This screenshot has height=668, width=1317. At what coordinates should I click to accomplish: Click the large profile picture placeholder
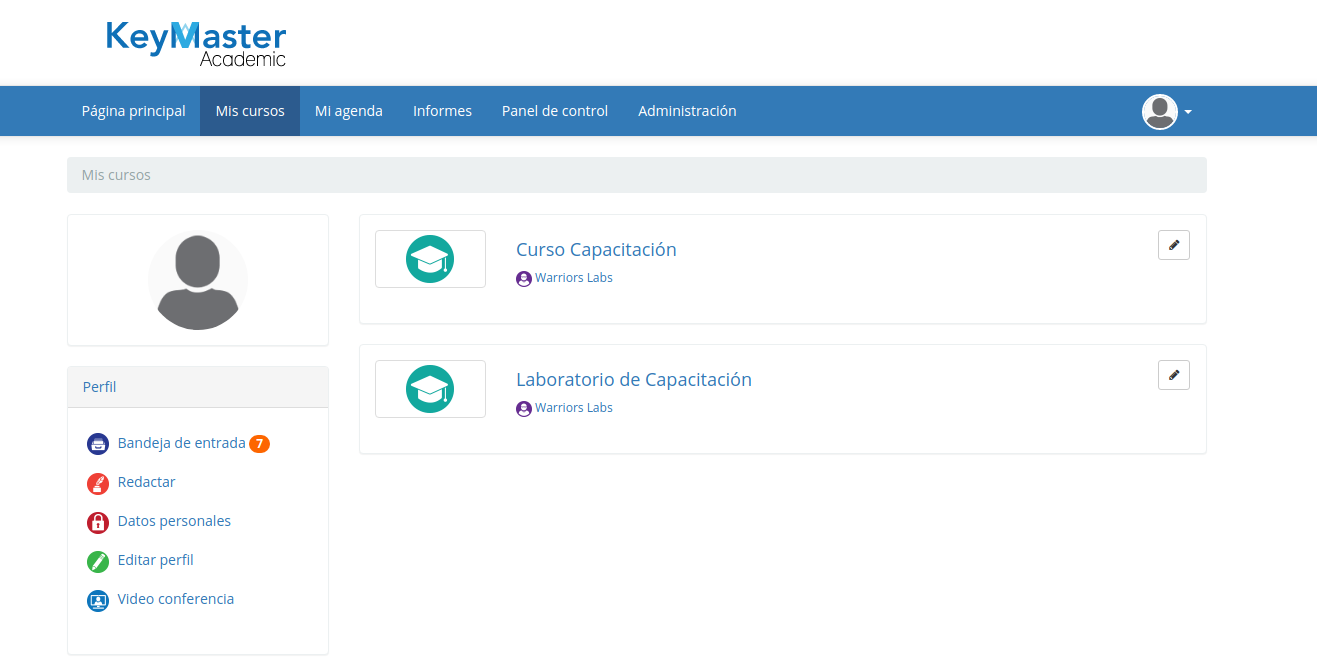[198, 281]
